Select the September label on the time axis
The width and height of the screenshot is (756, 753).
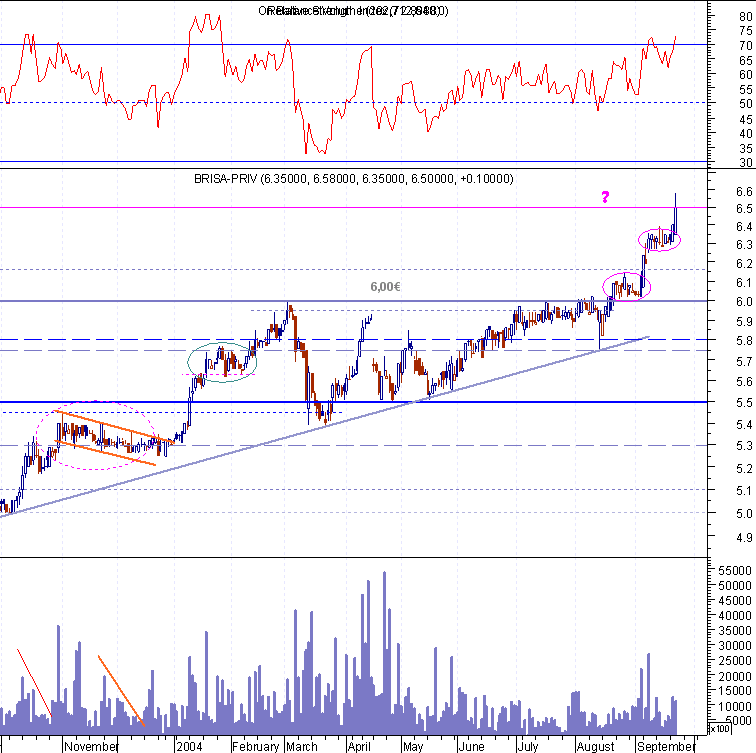point(666,746)
